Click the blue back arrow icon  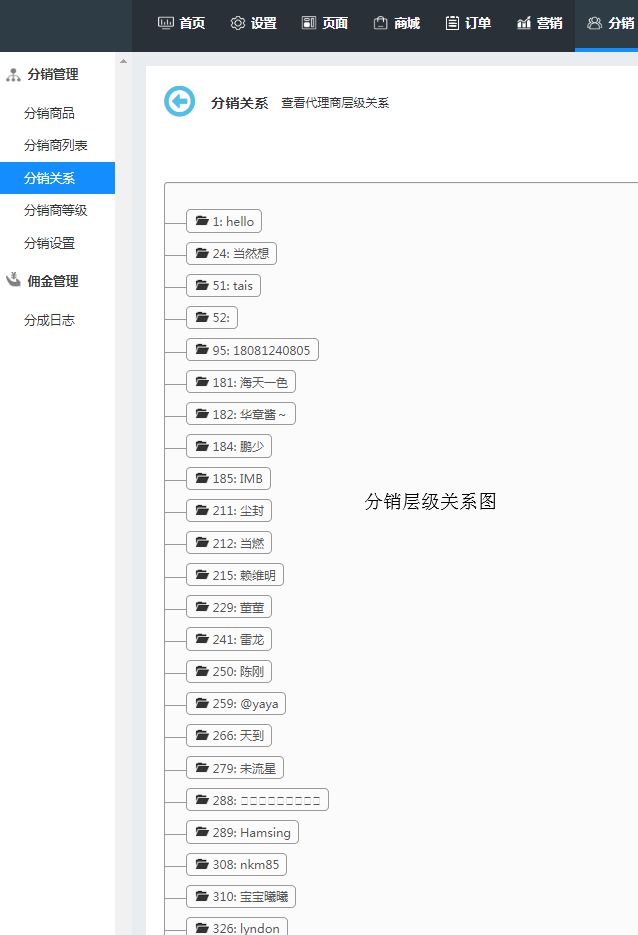(180, 101)
